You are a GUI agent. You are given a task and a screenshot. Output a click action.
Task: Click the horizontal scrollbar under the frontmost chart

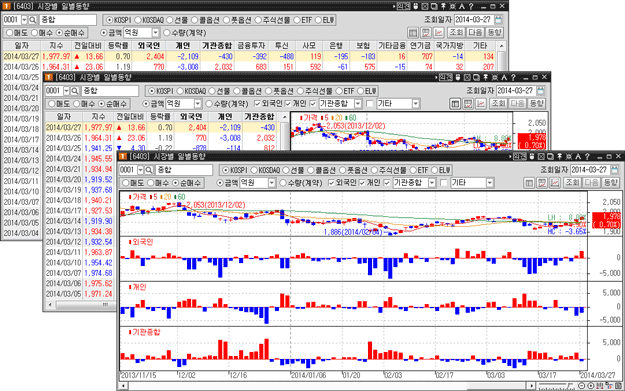click(x=327, y=386)
